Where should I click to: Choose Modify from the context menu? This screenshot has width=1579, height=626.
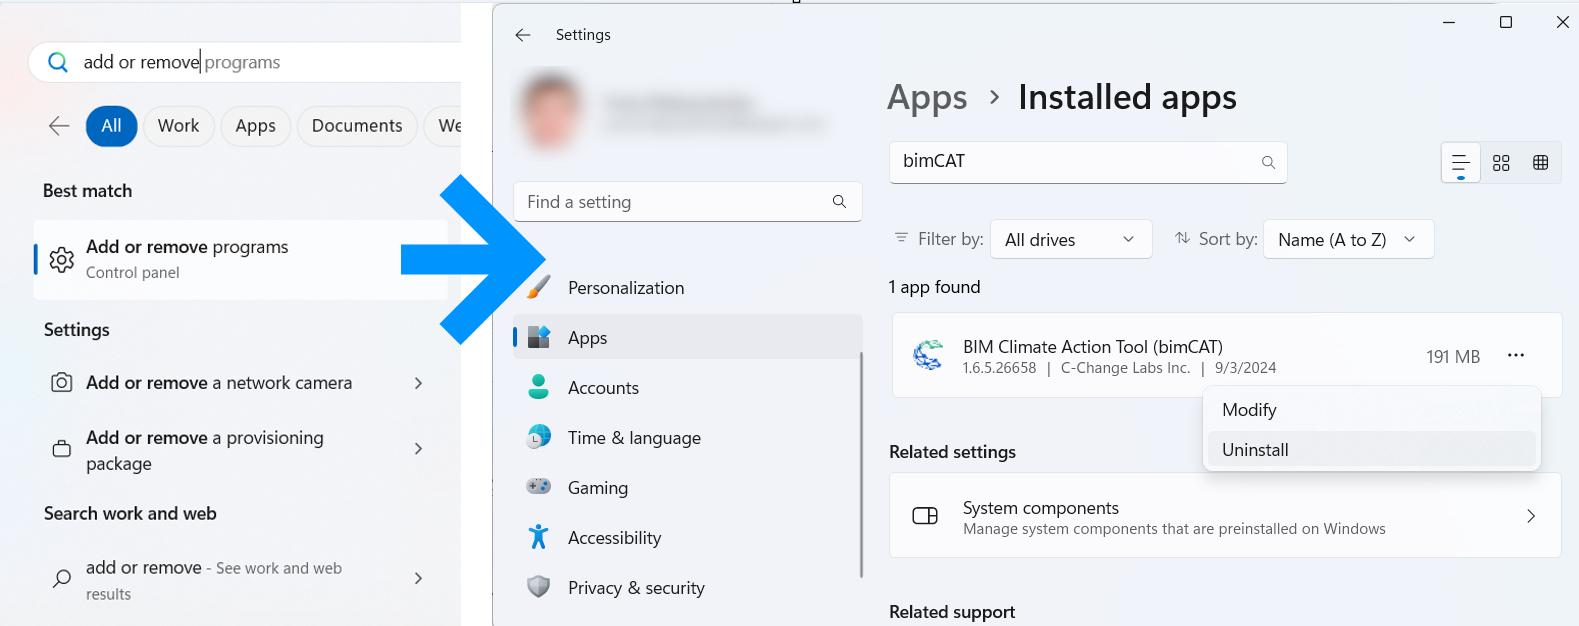(x=1249, y=410)
